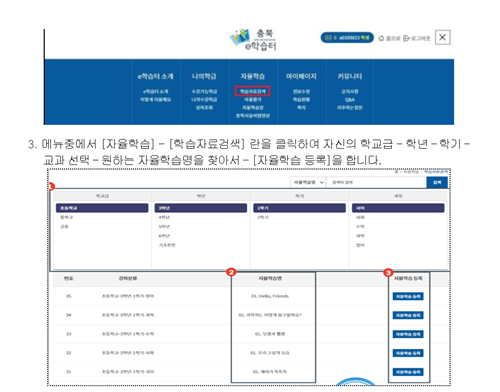Viewport: 500px width, 392px height.
Task: Select 수학 in the subject list
Action: tap(360, 227)
